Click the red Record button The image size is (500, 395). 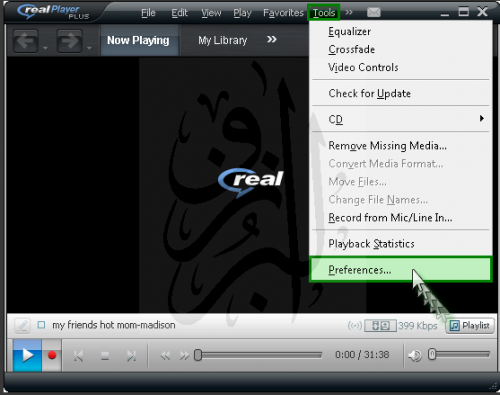[52, 355]
